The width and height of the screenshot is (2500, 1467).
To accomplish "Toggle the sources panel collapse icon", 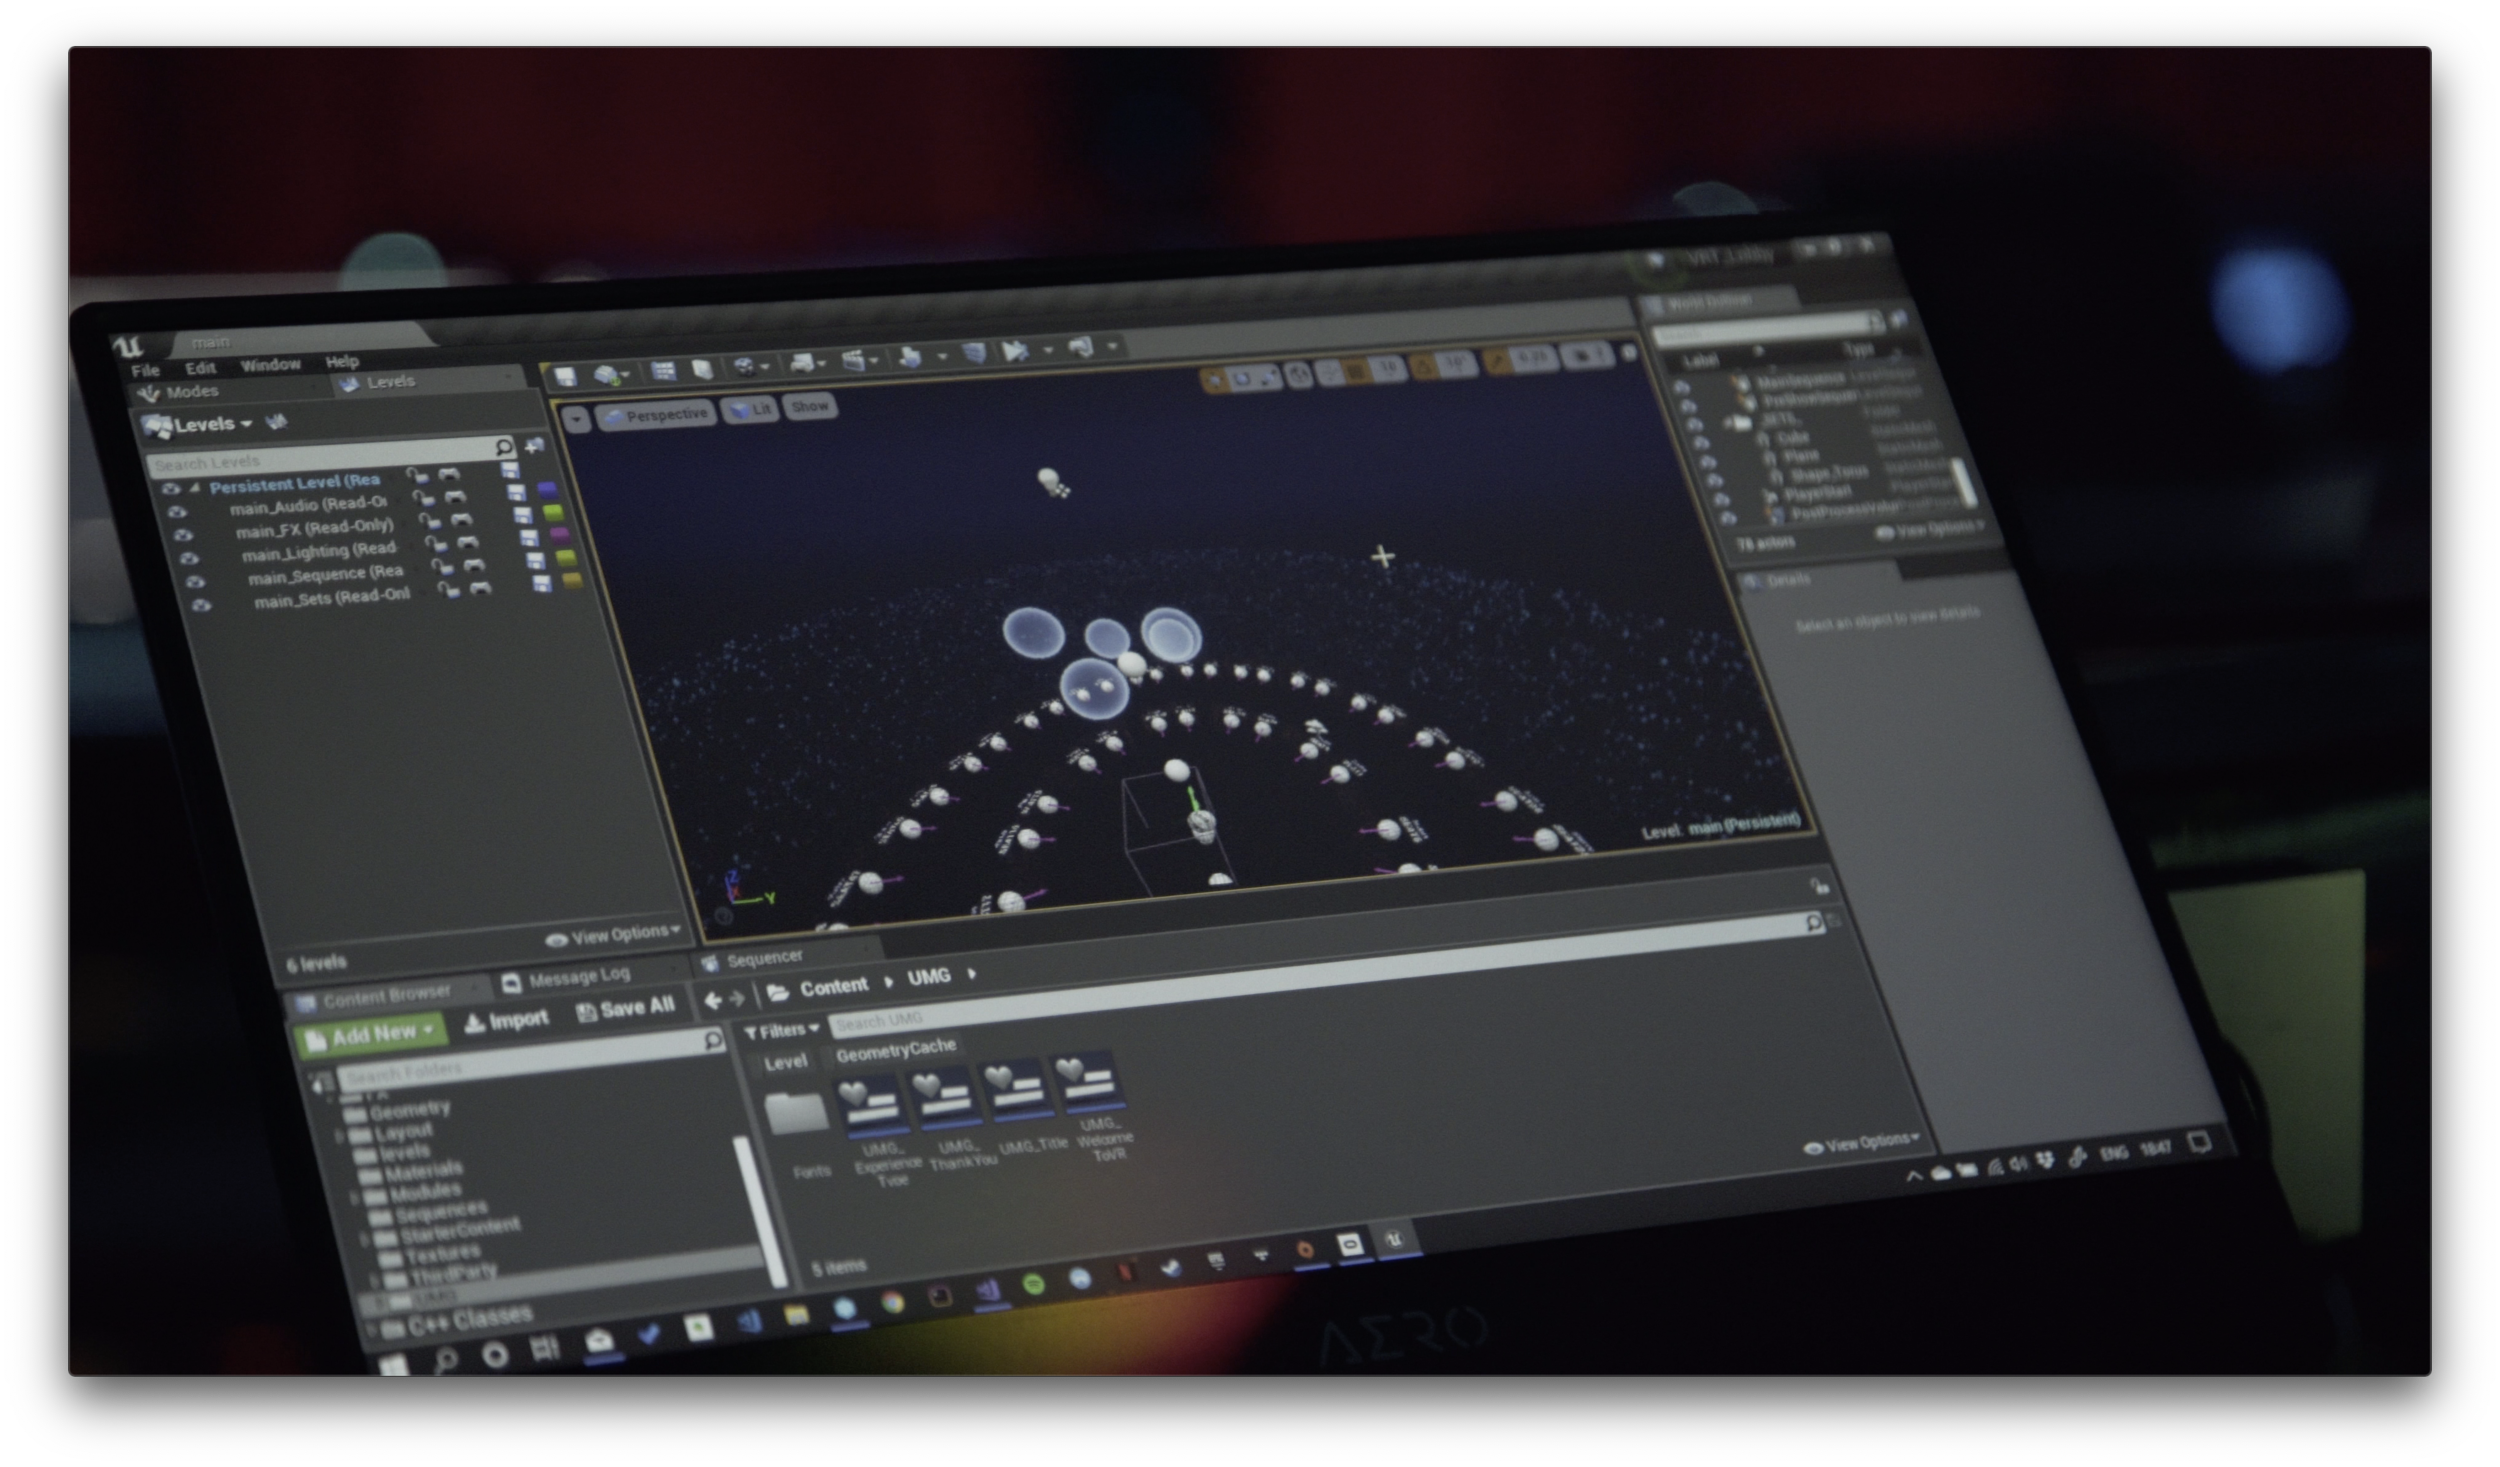I will [x=321, y=1081].
